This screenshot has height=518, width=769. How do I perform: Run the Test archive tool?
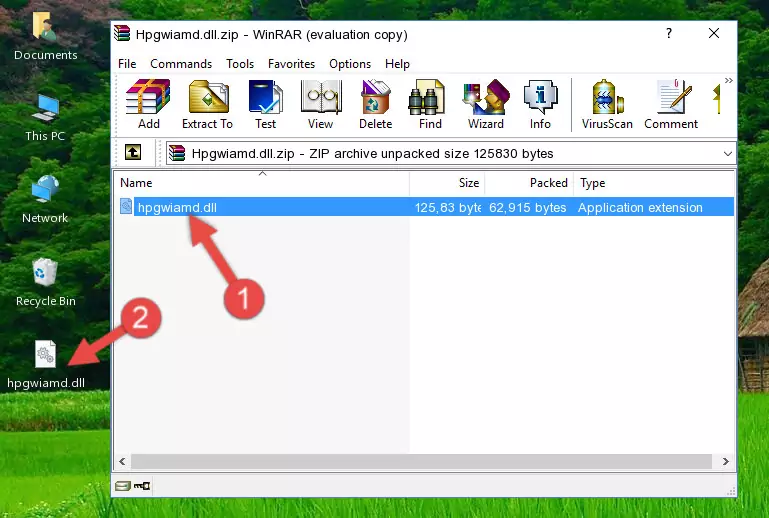(x=265, y=104)
